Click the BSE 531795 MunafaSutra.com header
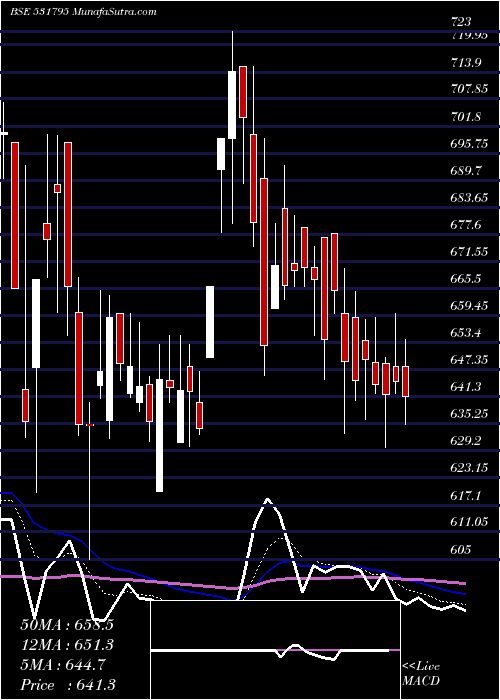This screenshot has width=500, height=700. 83,12
